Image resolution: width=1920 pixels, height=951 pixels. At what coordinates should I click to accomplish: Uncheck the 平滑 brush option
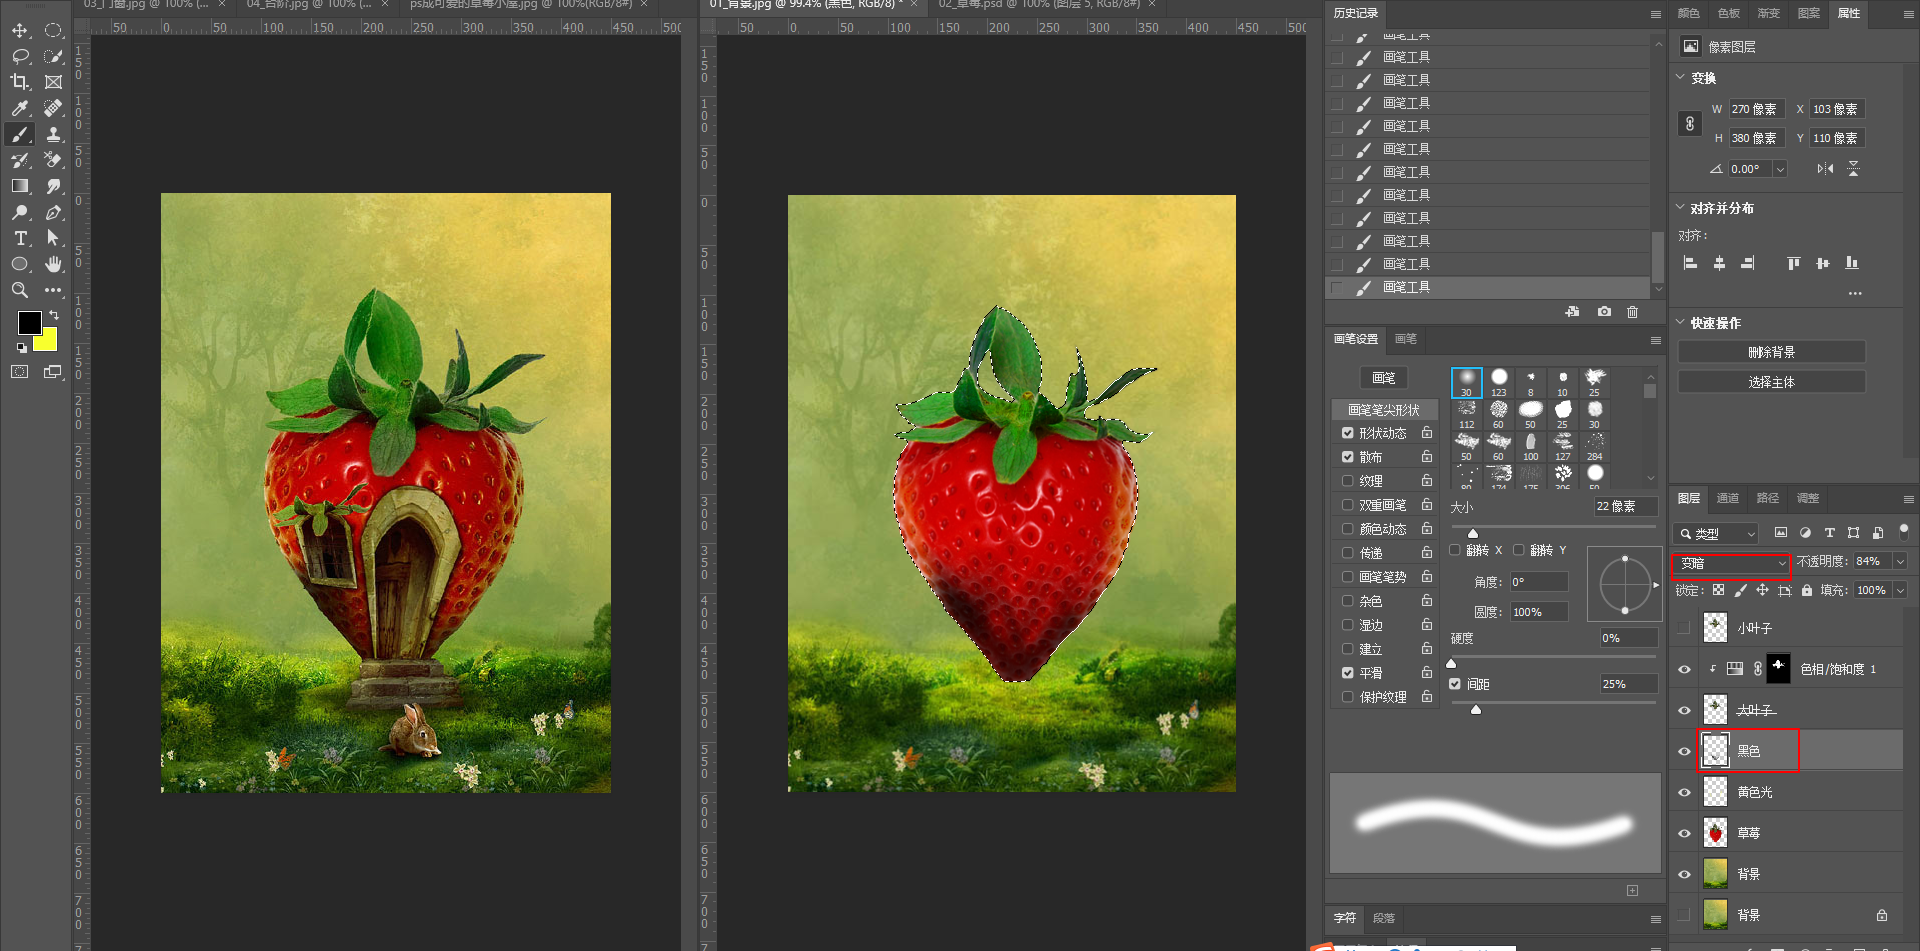pyautogui.click(x=1348, y=673)
